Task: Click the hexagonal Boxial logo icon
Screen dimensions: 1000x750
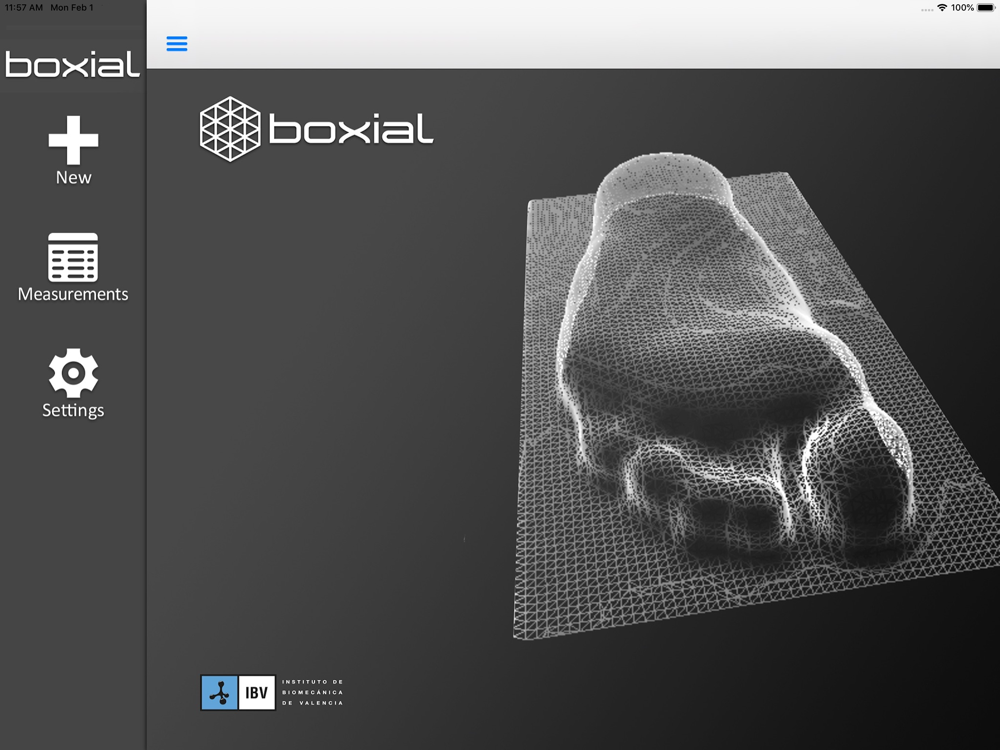Action: click(x=230, y=129)
